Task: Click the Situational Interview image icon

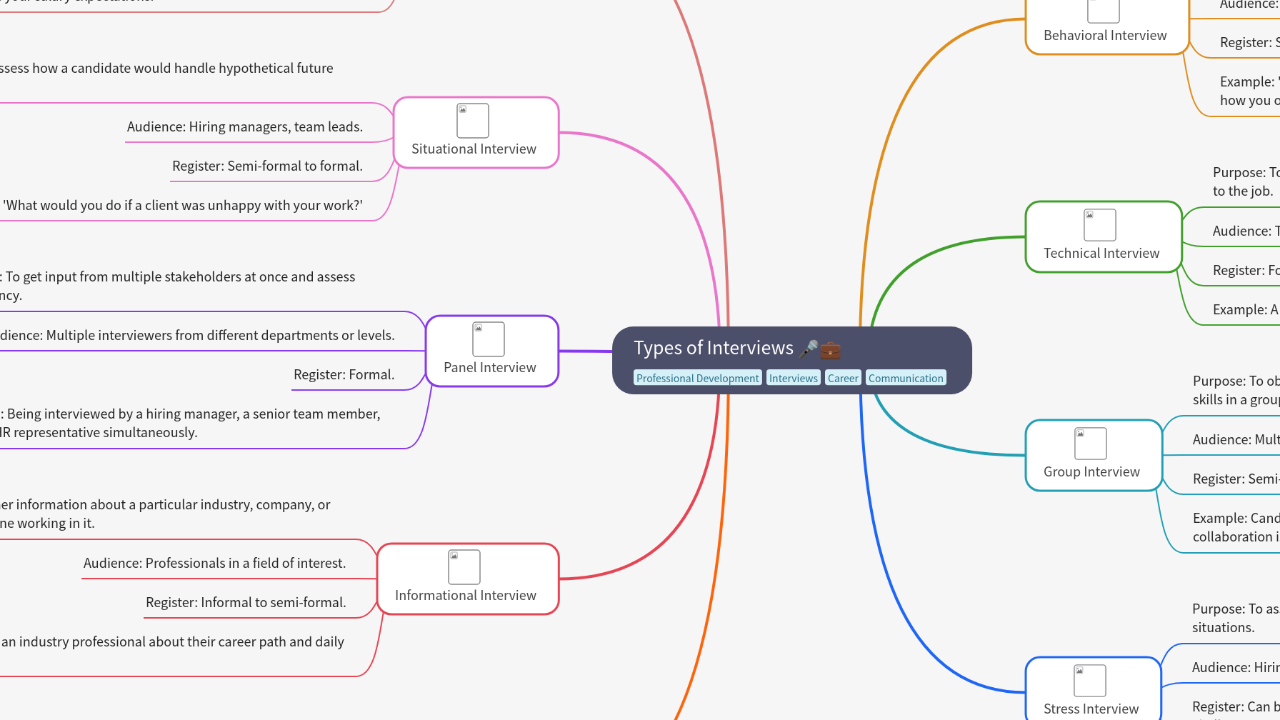Action: point(473,121)
